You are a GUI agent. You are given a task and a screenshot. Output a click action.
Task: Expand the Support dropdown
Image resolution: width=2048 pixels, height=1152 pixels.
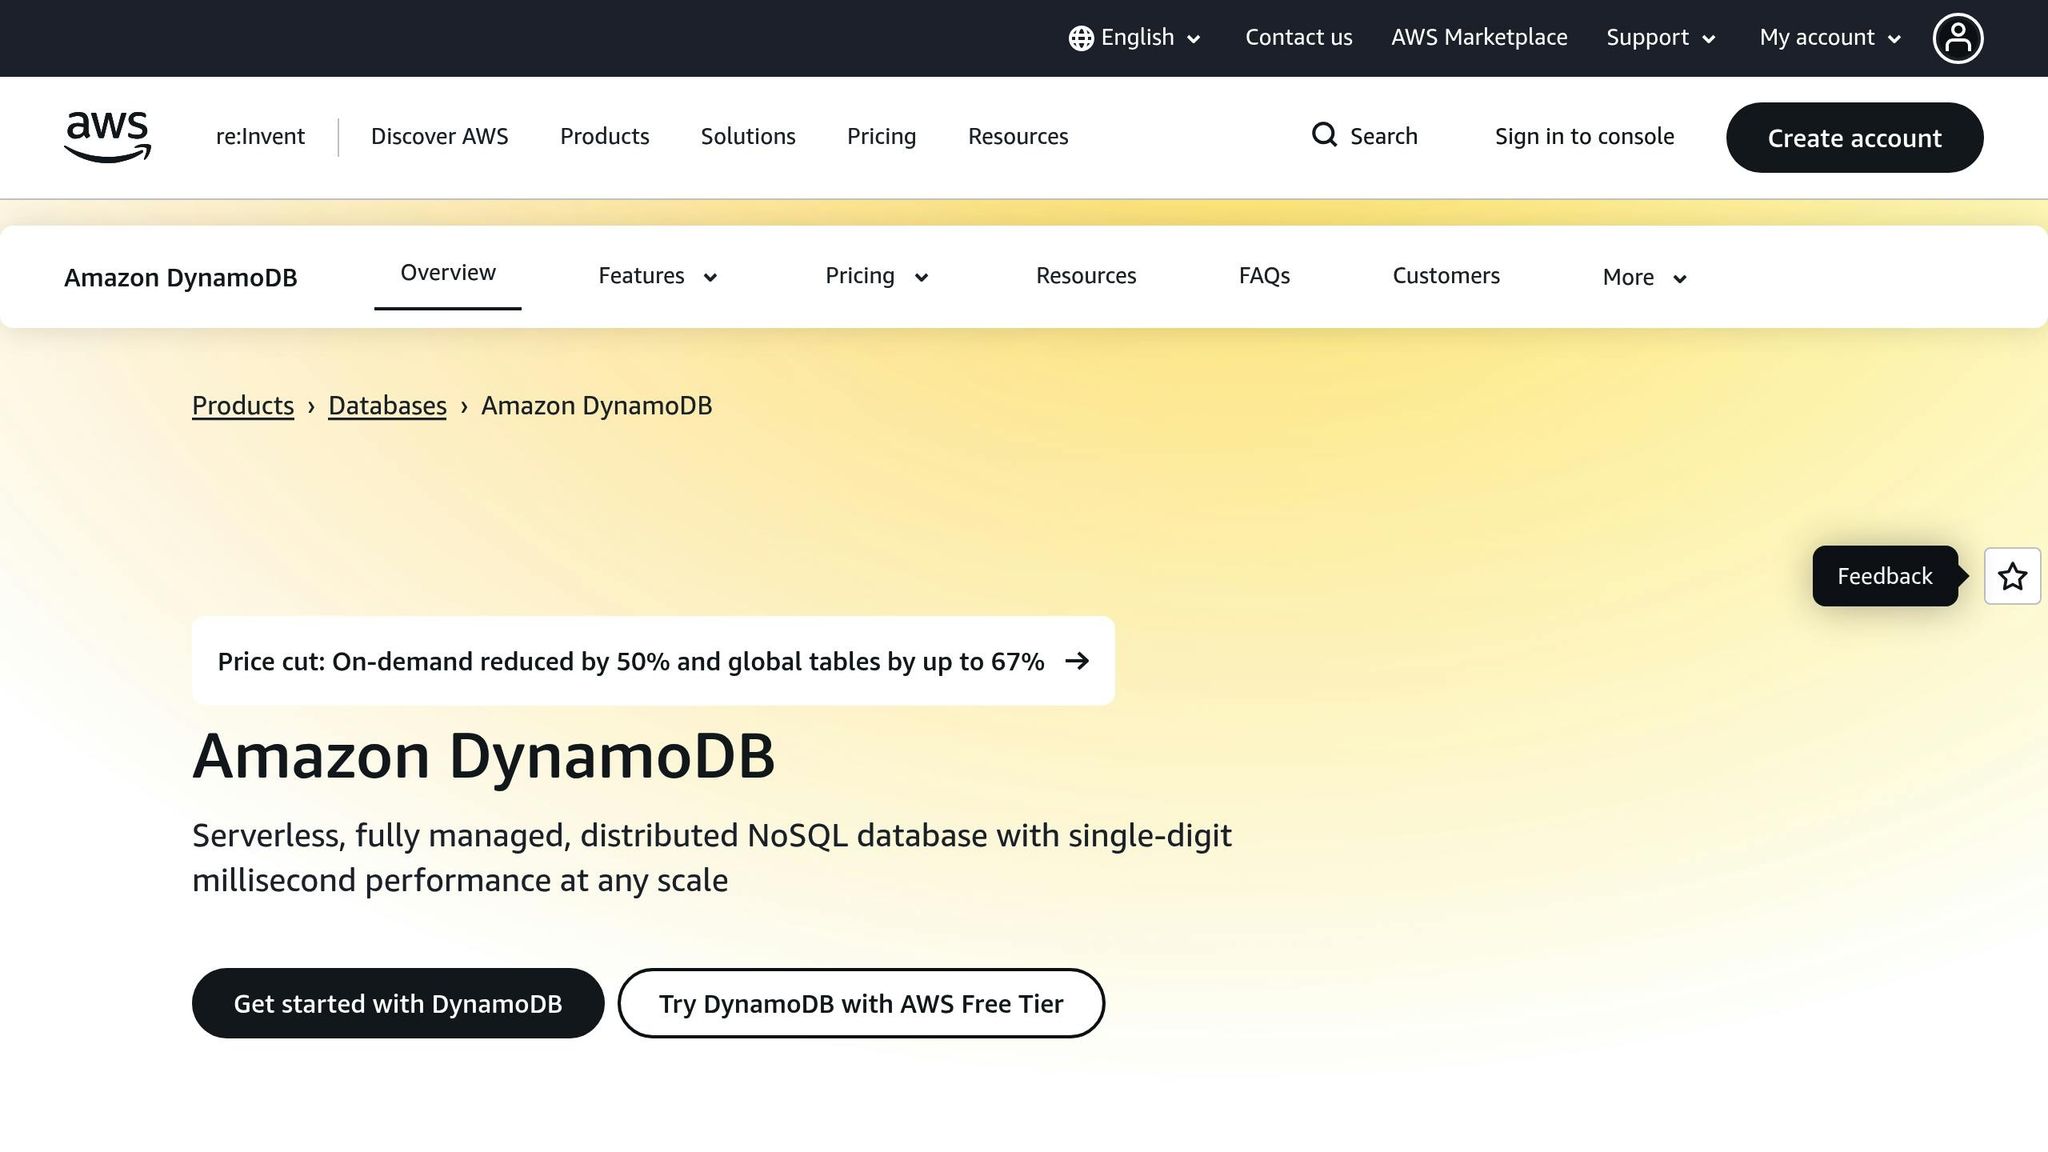click(x=1659, y=37)
